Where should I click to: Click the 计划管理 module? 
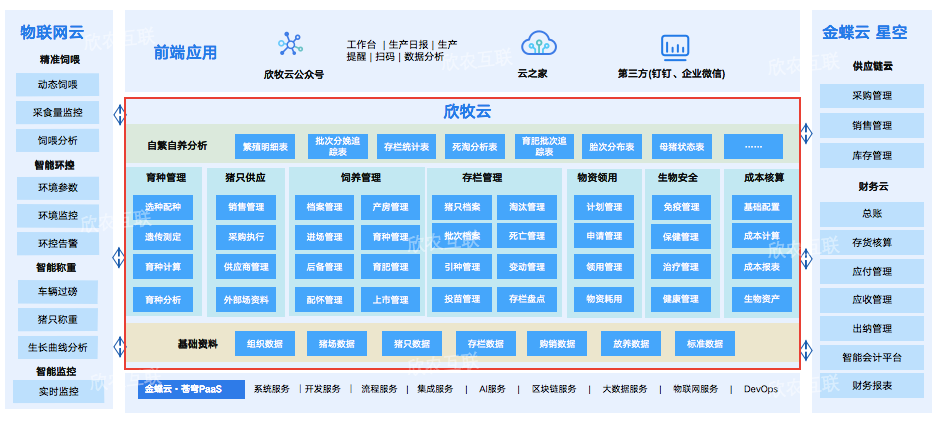(x=604, y=207)
